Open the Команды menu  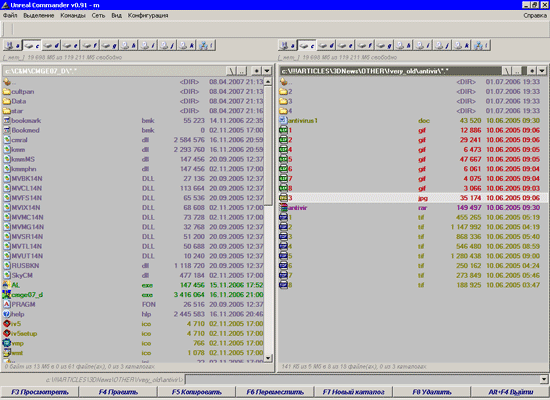pos(73,15)
